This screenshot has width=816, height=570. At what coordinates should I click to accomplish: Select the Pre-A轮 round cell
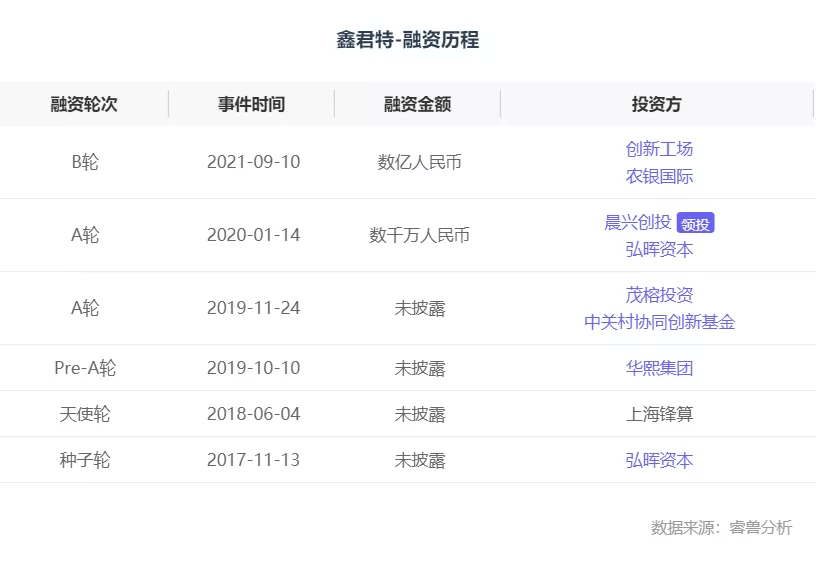click(x=85, y=368)
